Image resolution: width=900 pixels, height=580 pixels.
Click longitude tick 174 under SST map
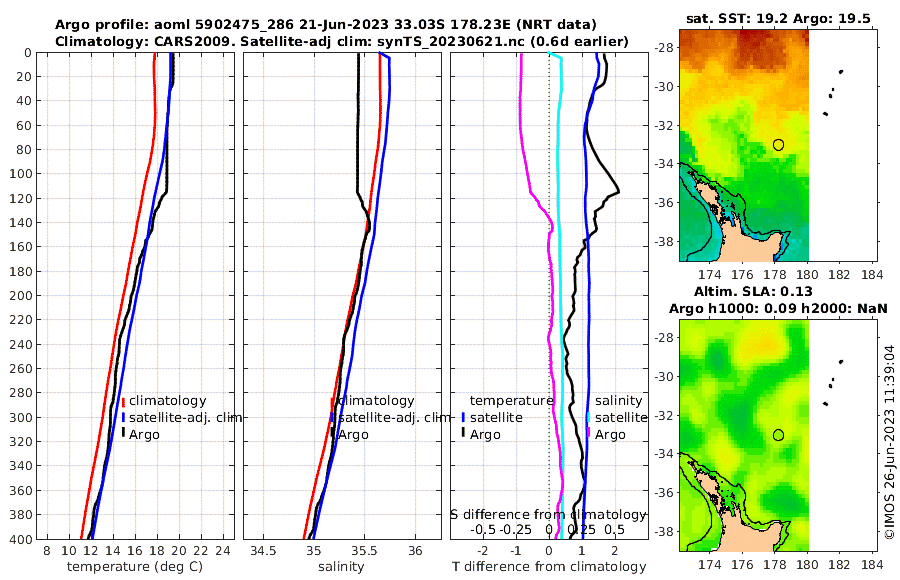[710, 276]
